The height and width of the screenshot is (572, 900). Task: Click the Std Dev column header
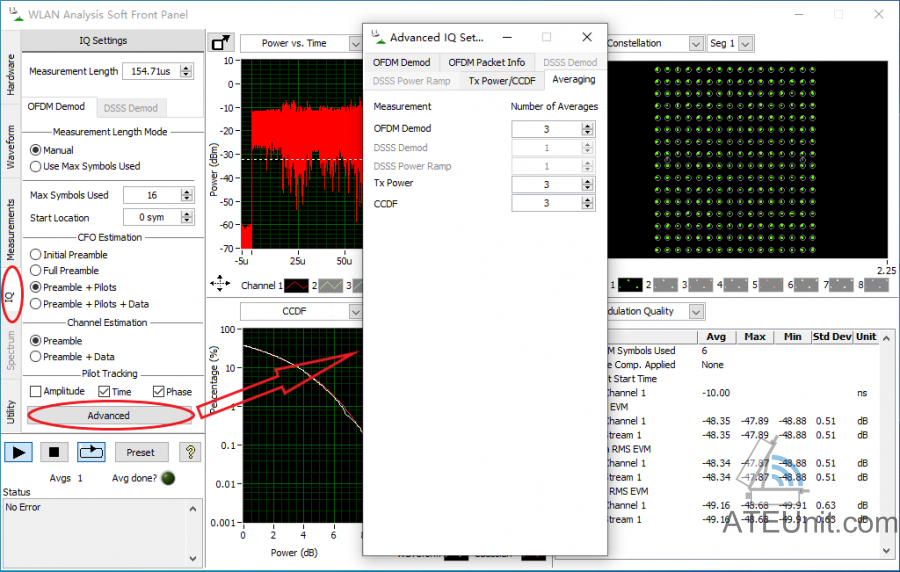tap(832, 337)
